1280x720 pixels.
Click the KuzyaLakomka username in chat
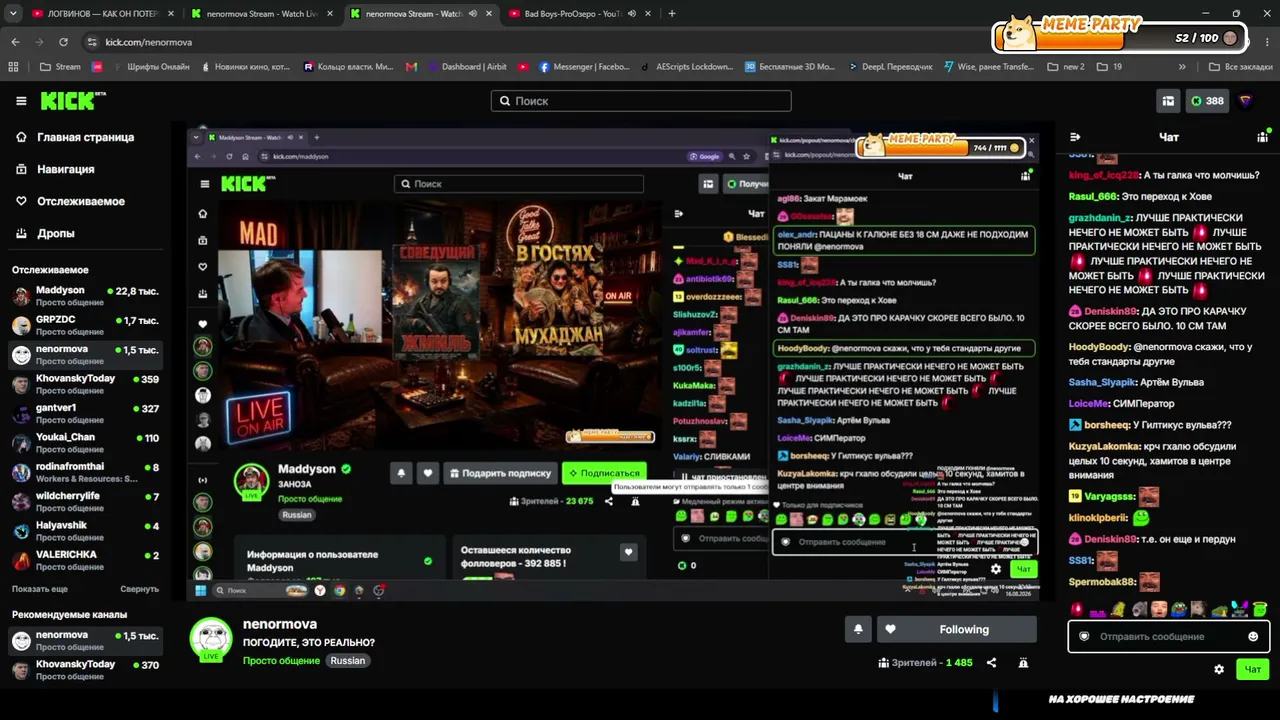[1105, 446]
